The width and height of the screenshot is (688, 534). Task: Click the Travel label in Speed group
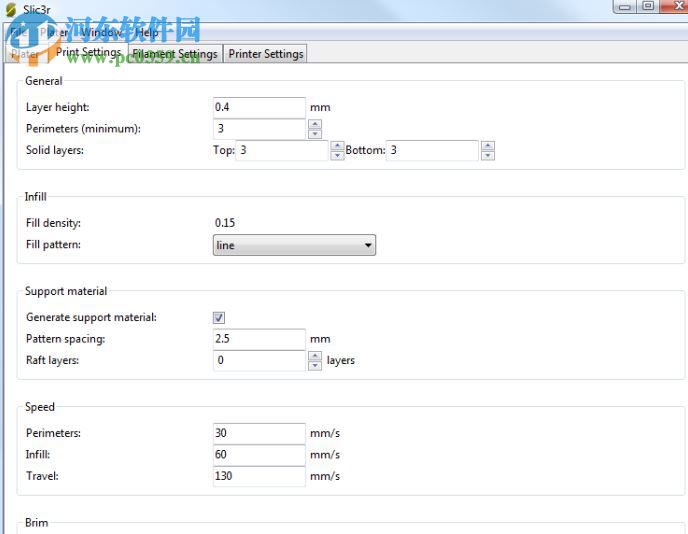tap(42, 476)
